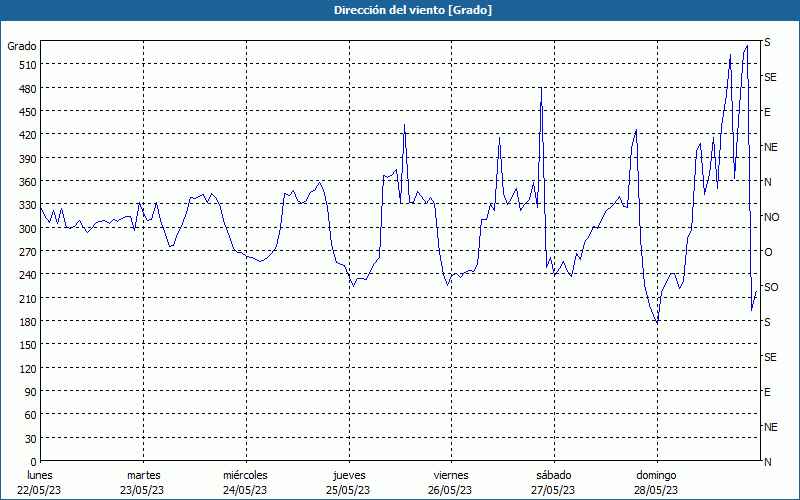Click the 330 value on left axis
Viewport: 800px width, 500px height.
28,206
